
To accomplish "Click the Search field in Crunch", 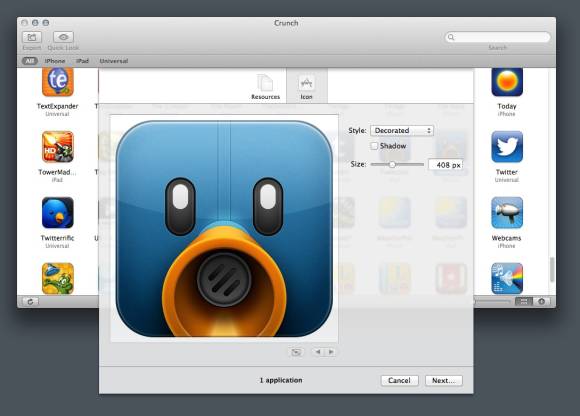I will [x=498, y=37].
